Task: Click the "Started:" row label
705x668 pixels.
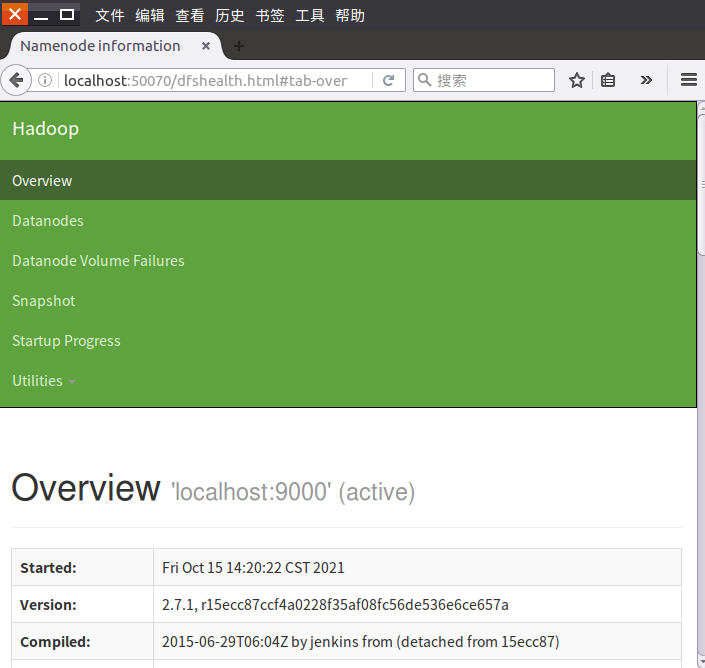Action: tap(49, 568)
